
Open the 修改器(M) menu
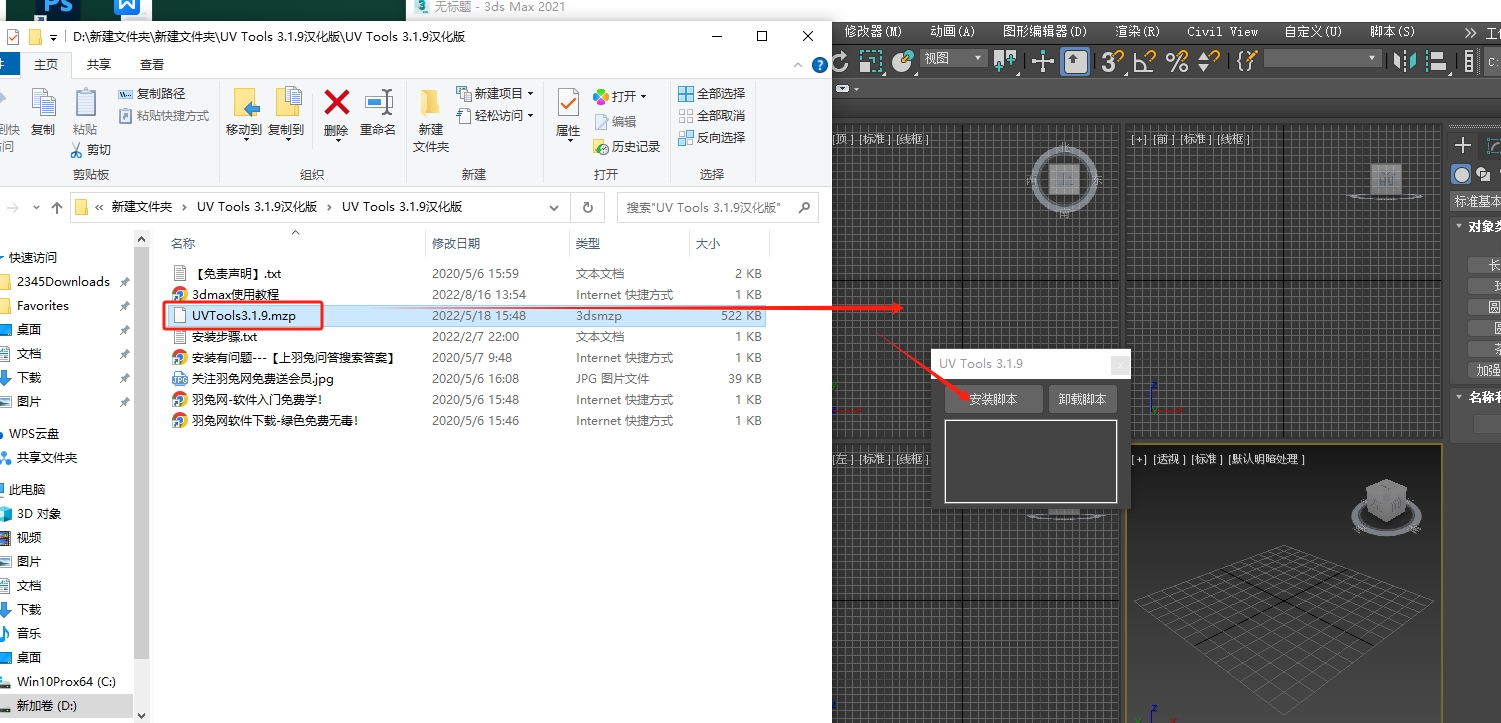click(x=873, y=32)
